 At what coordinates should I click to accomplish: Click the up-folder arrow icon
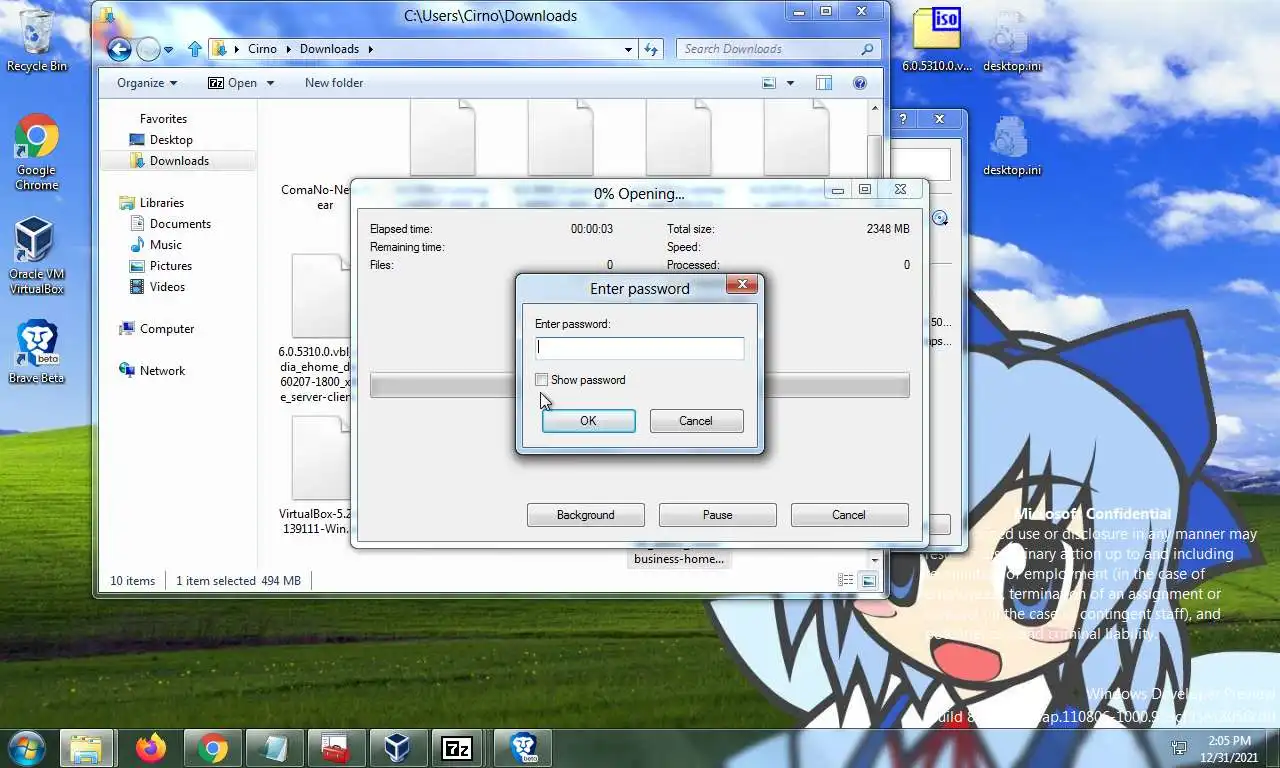[195, 48]
